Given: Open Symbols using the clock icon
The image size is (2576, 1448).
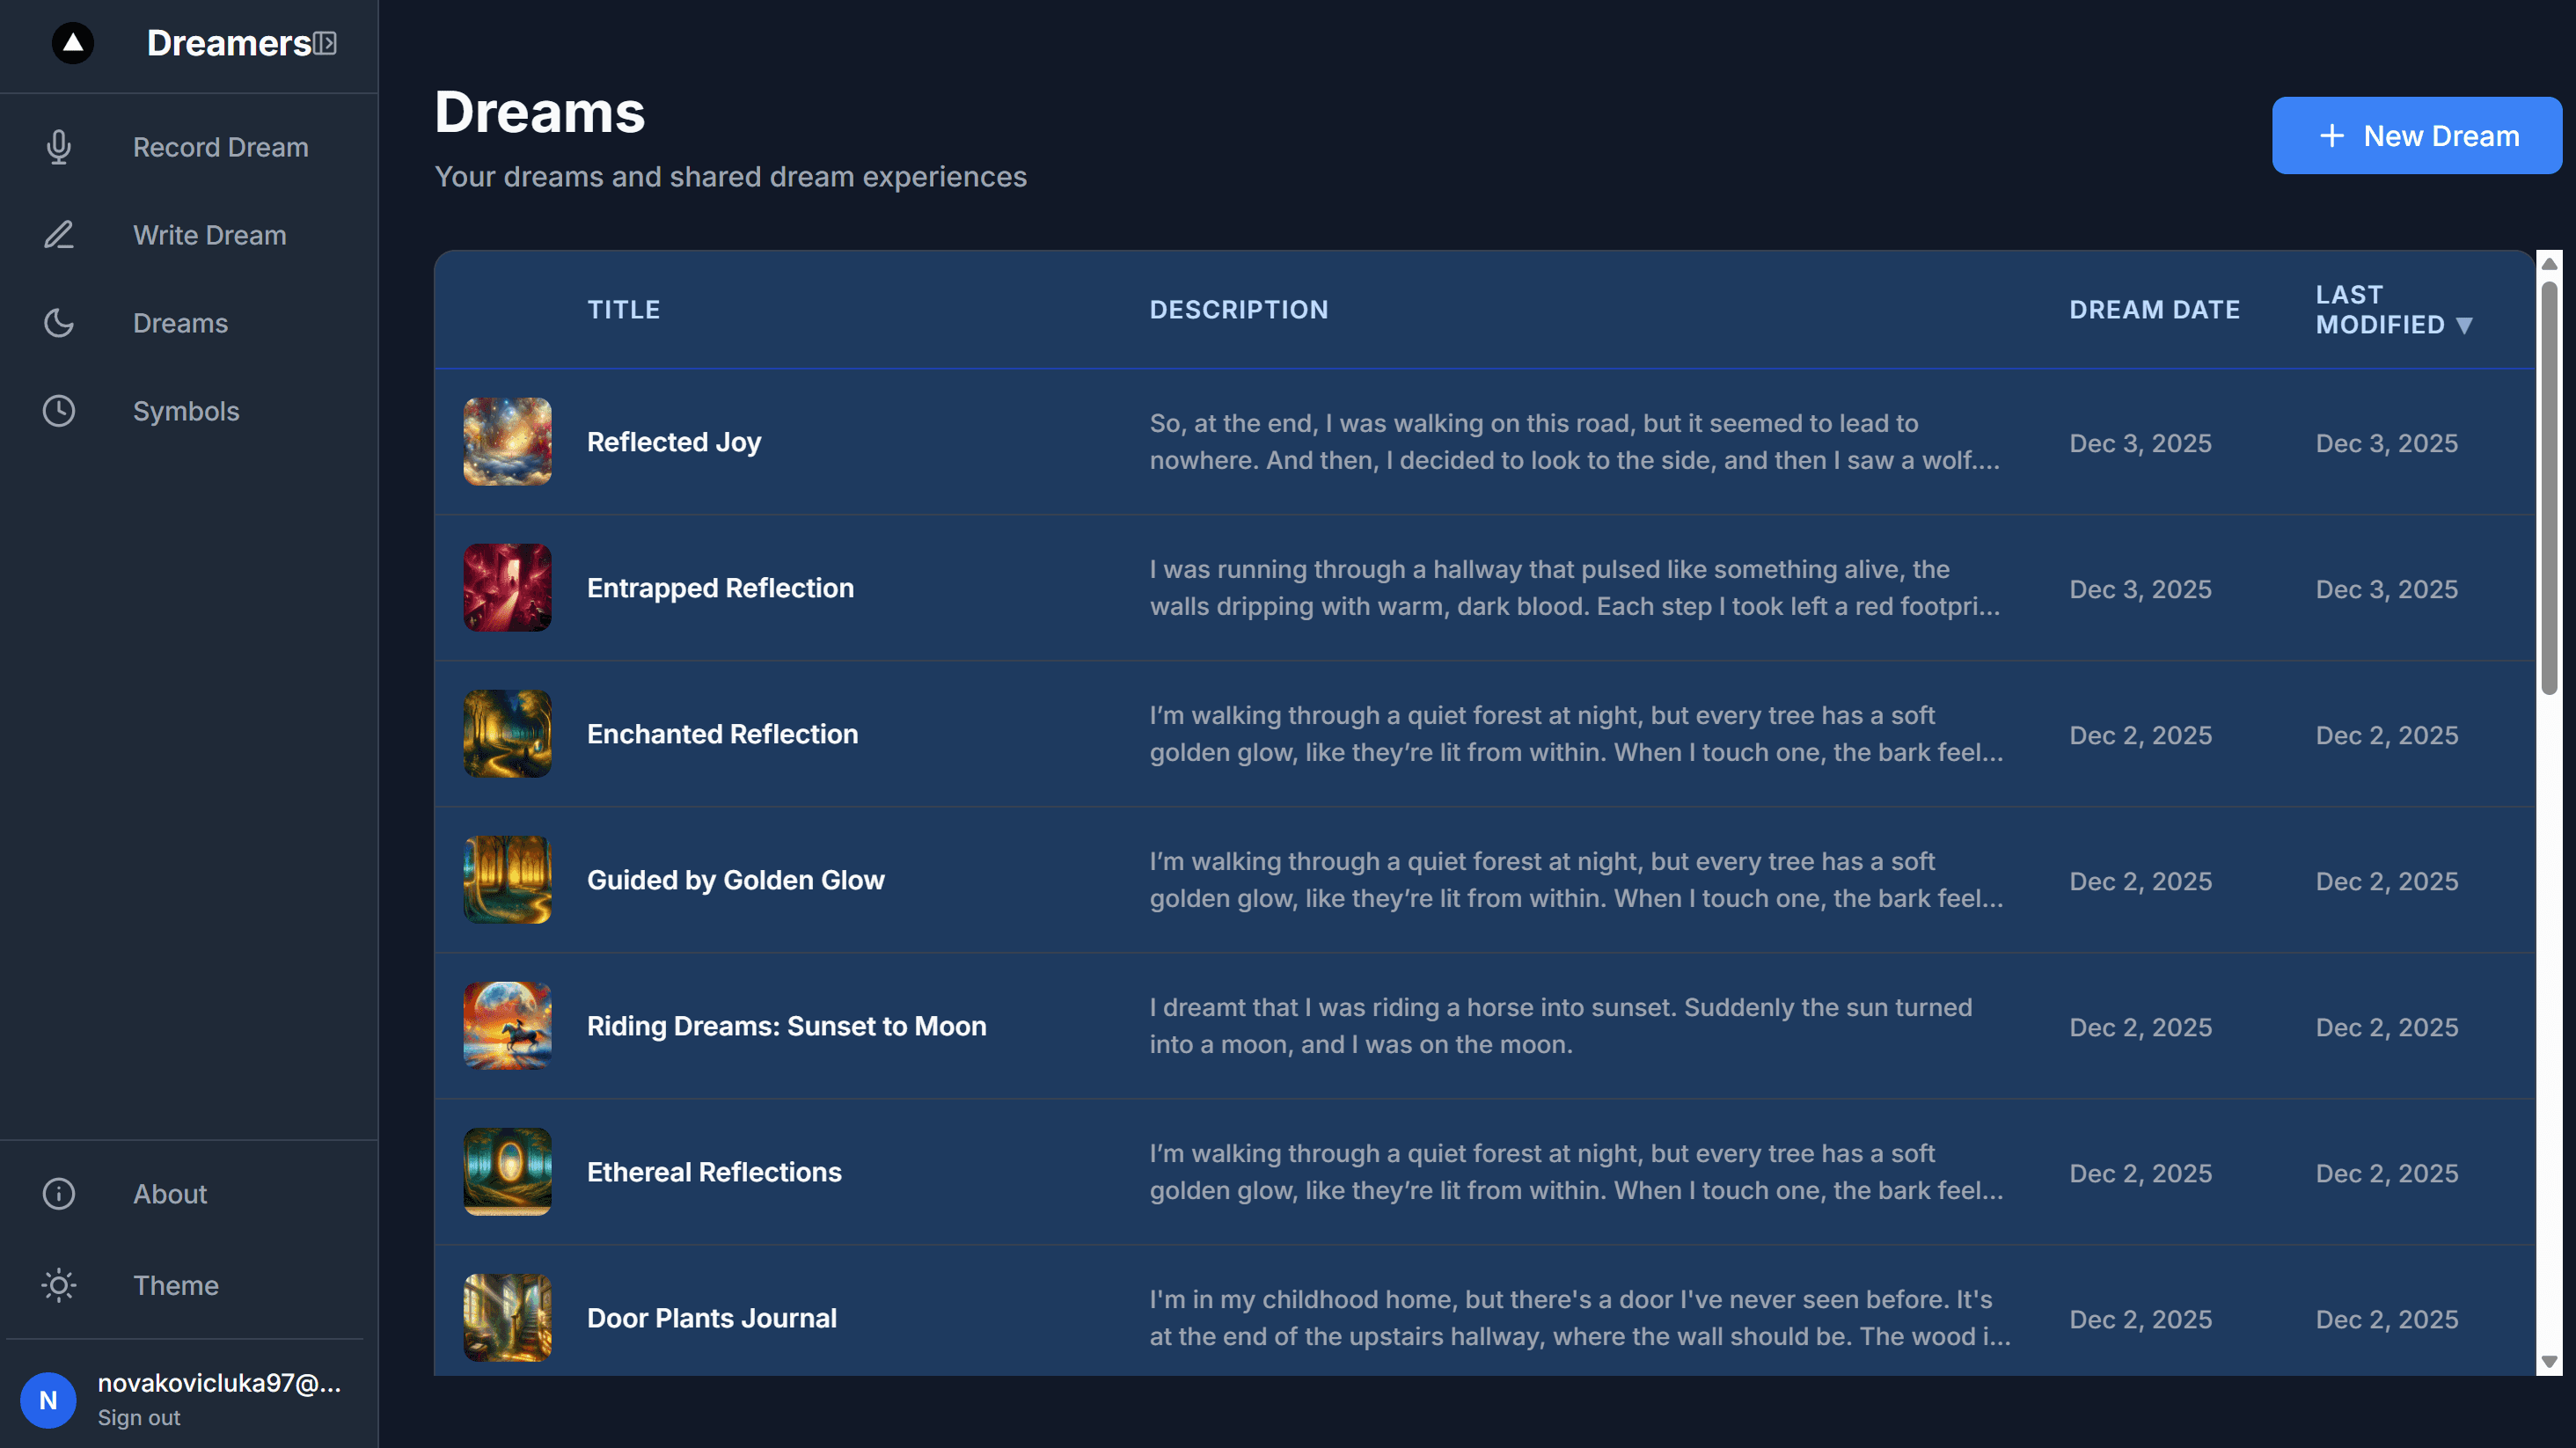Looking at the screenshot, I should [x=58, y=411].
